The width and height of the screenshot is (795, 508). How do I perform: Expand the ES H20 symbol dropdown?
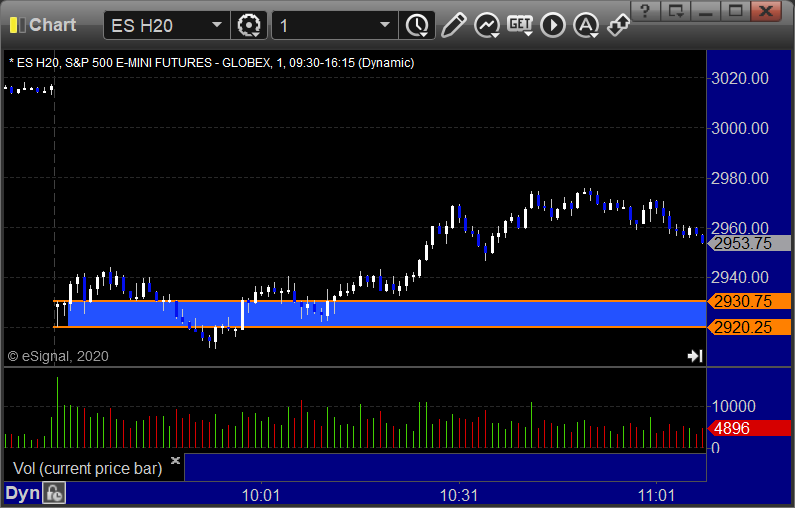217,25
